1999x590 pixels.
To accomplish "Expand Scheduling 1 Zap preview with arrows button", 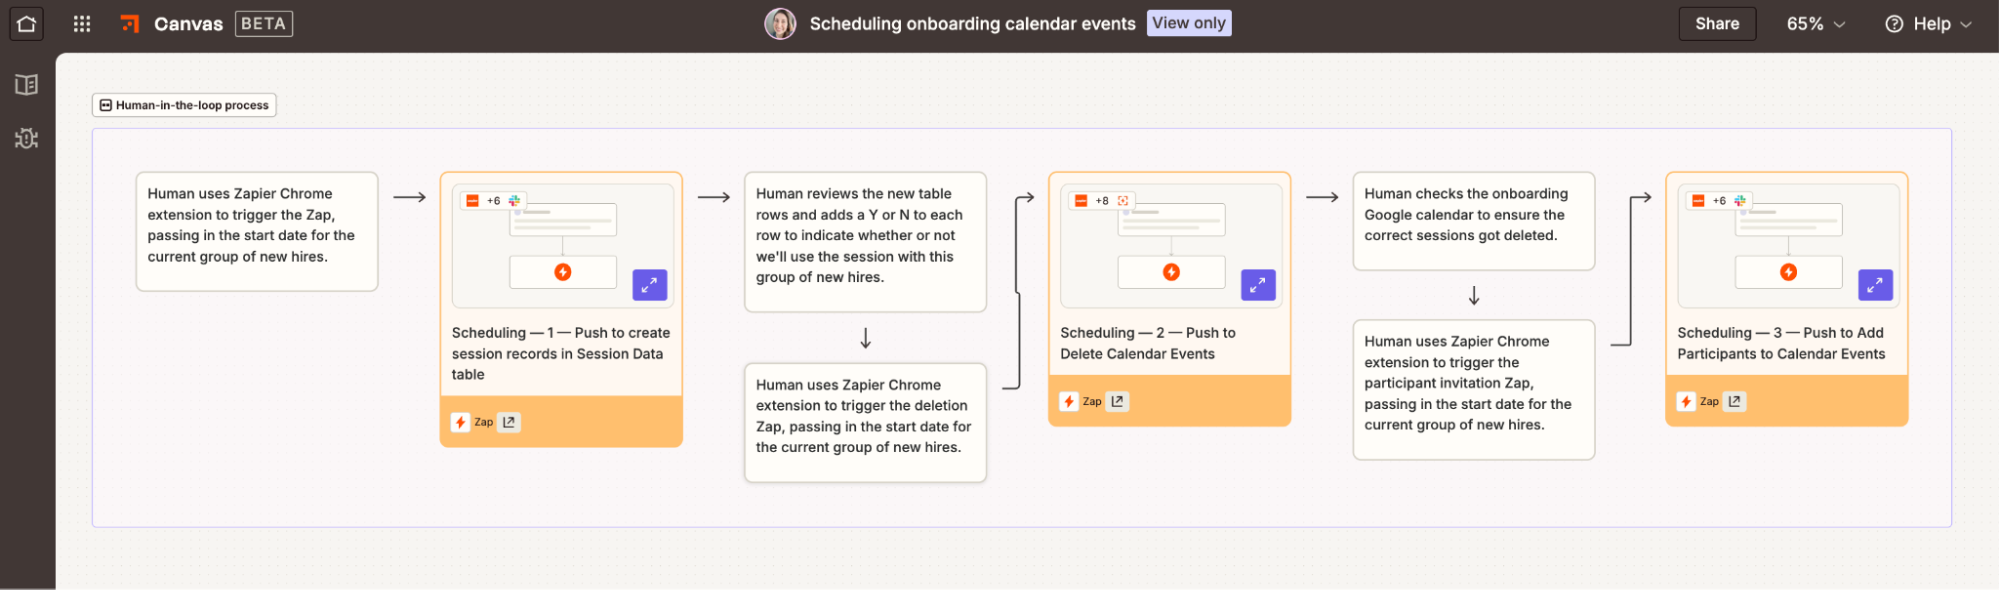I will (649, 285).
